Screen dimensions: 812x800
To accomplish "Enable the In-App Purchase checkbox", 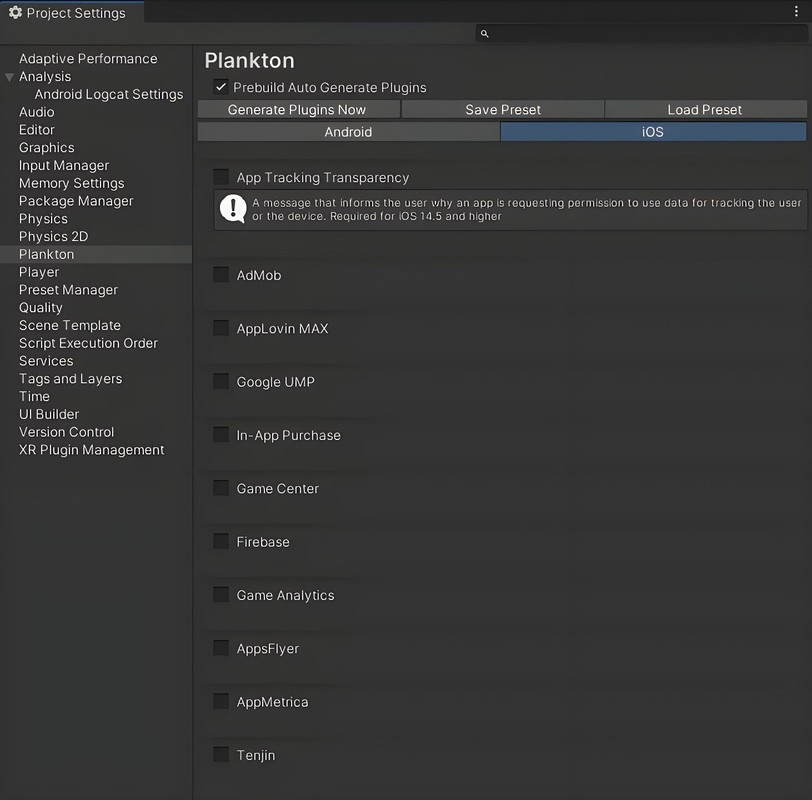I will tap(221, 435).
